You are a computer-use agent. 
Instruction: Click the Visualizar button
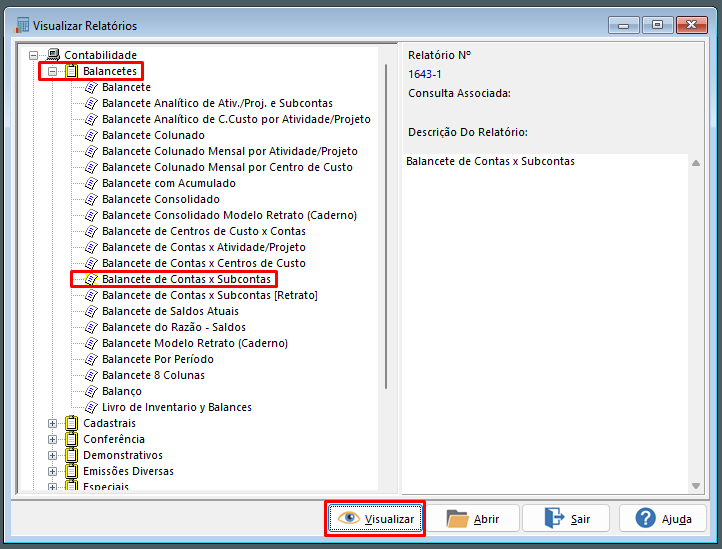point(375,519)
